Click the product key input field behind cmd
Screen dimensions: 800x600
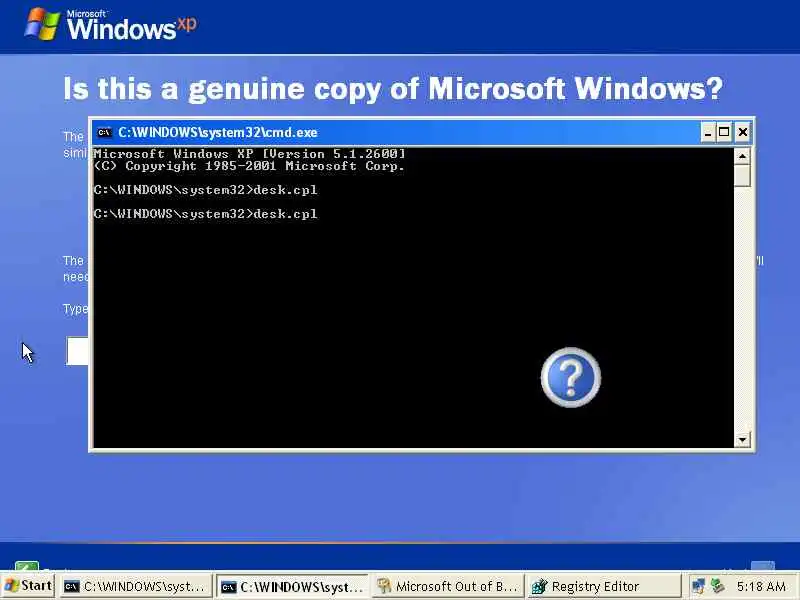pos(77,351)
